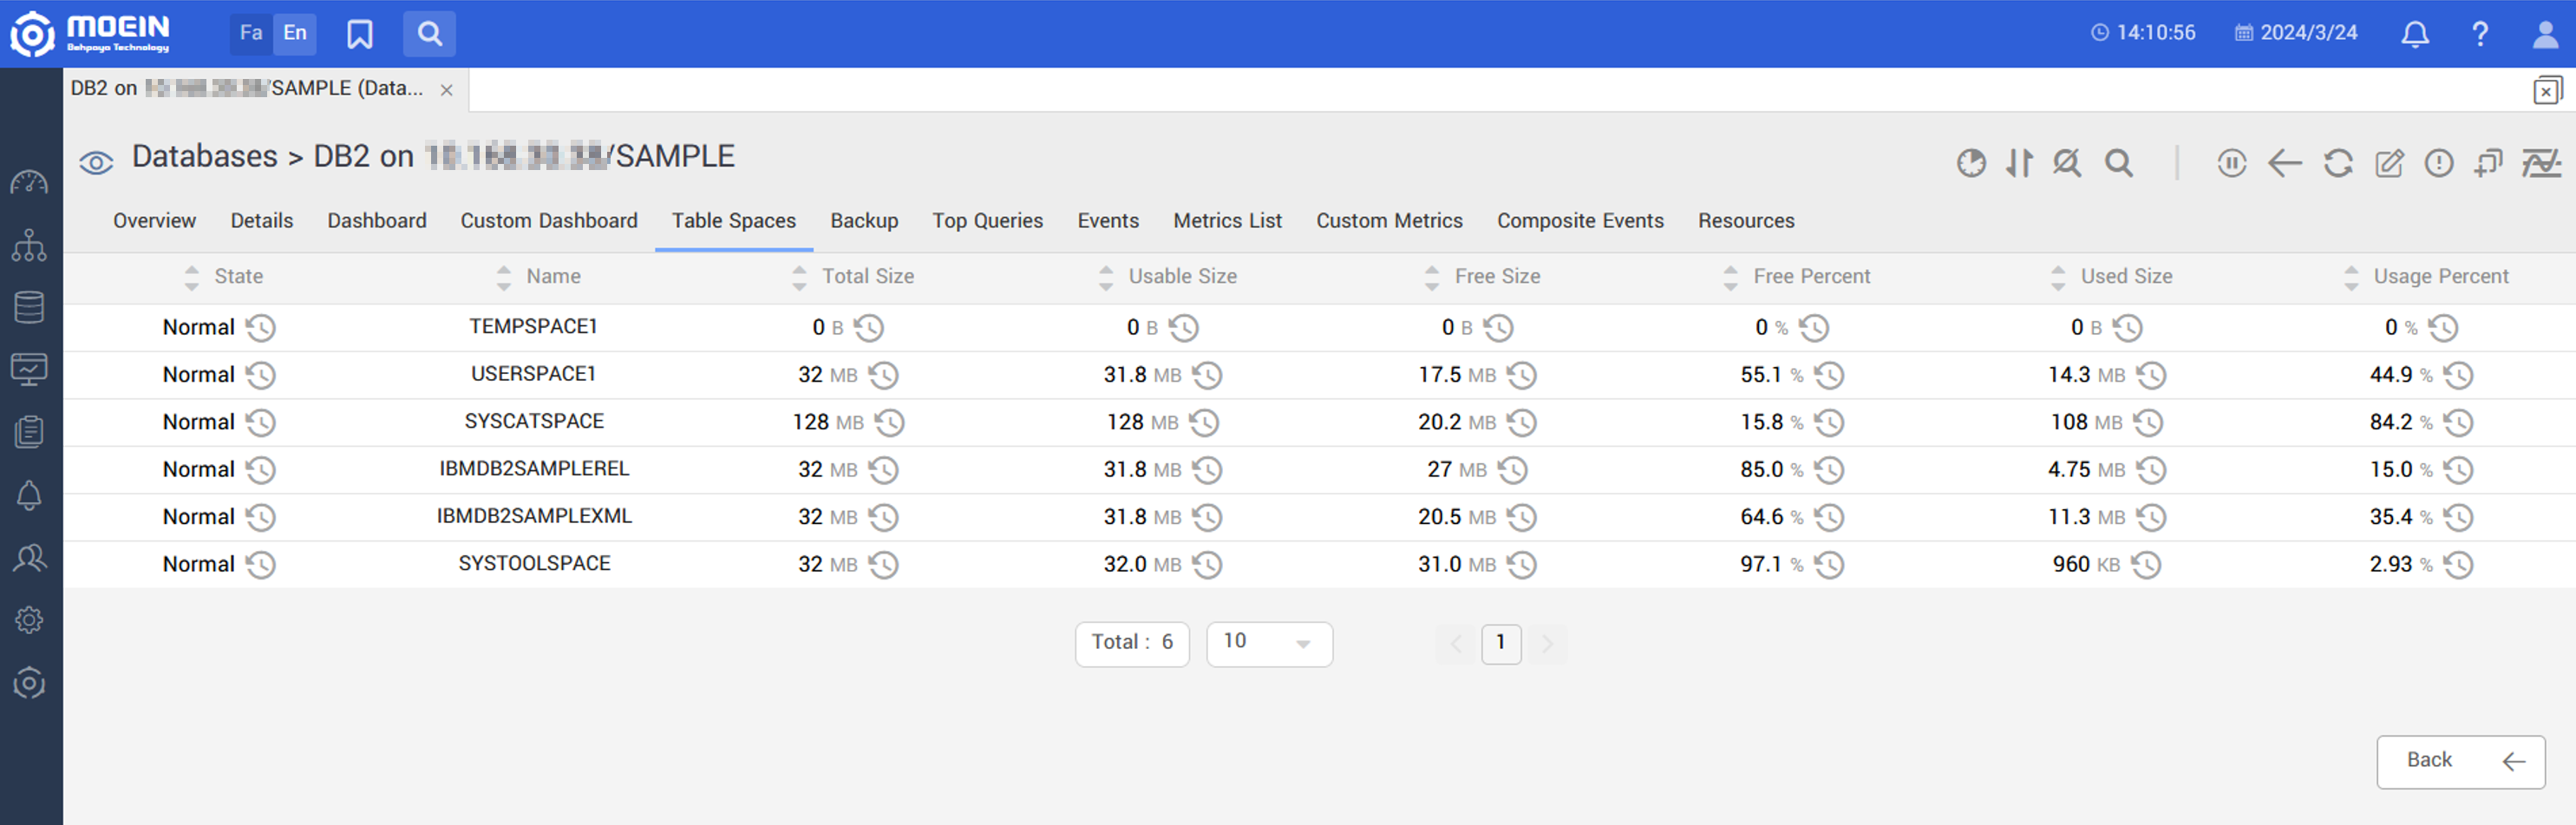The image size is (2576, 825).
Task: Open the settings gear sidebar icon
Action: 29,620
